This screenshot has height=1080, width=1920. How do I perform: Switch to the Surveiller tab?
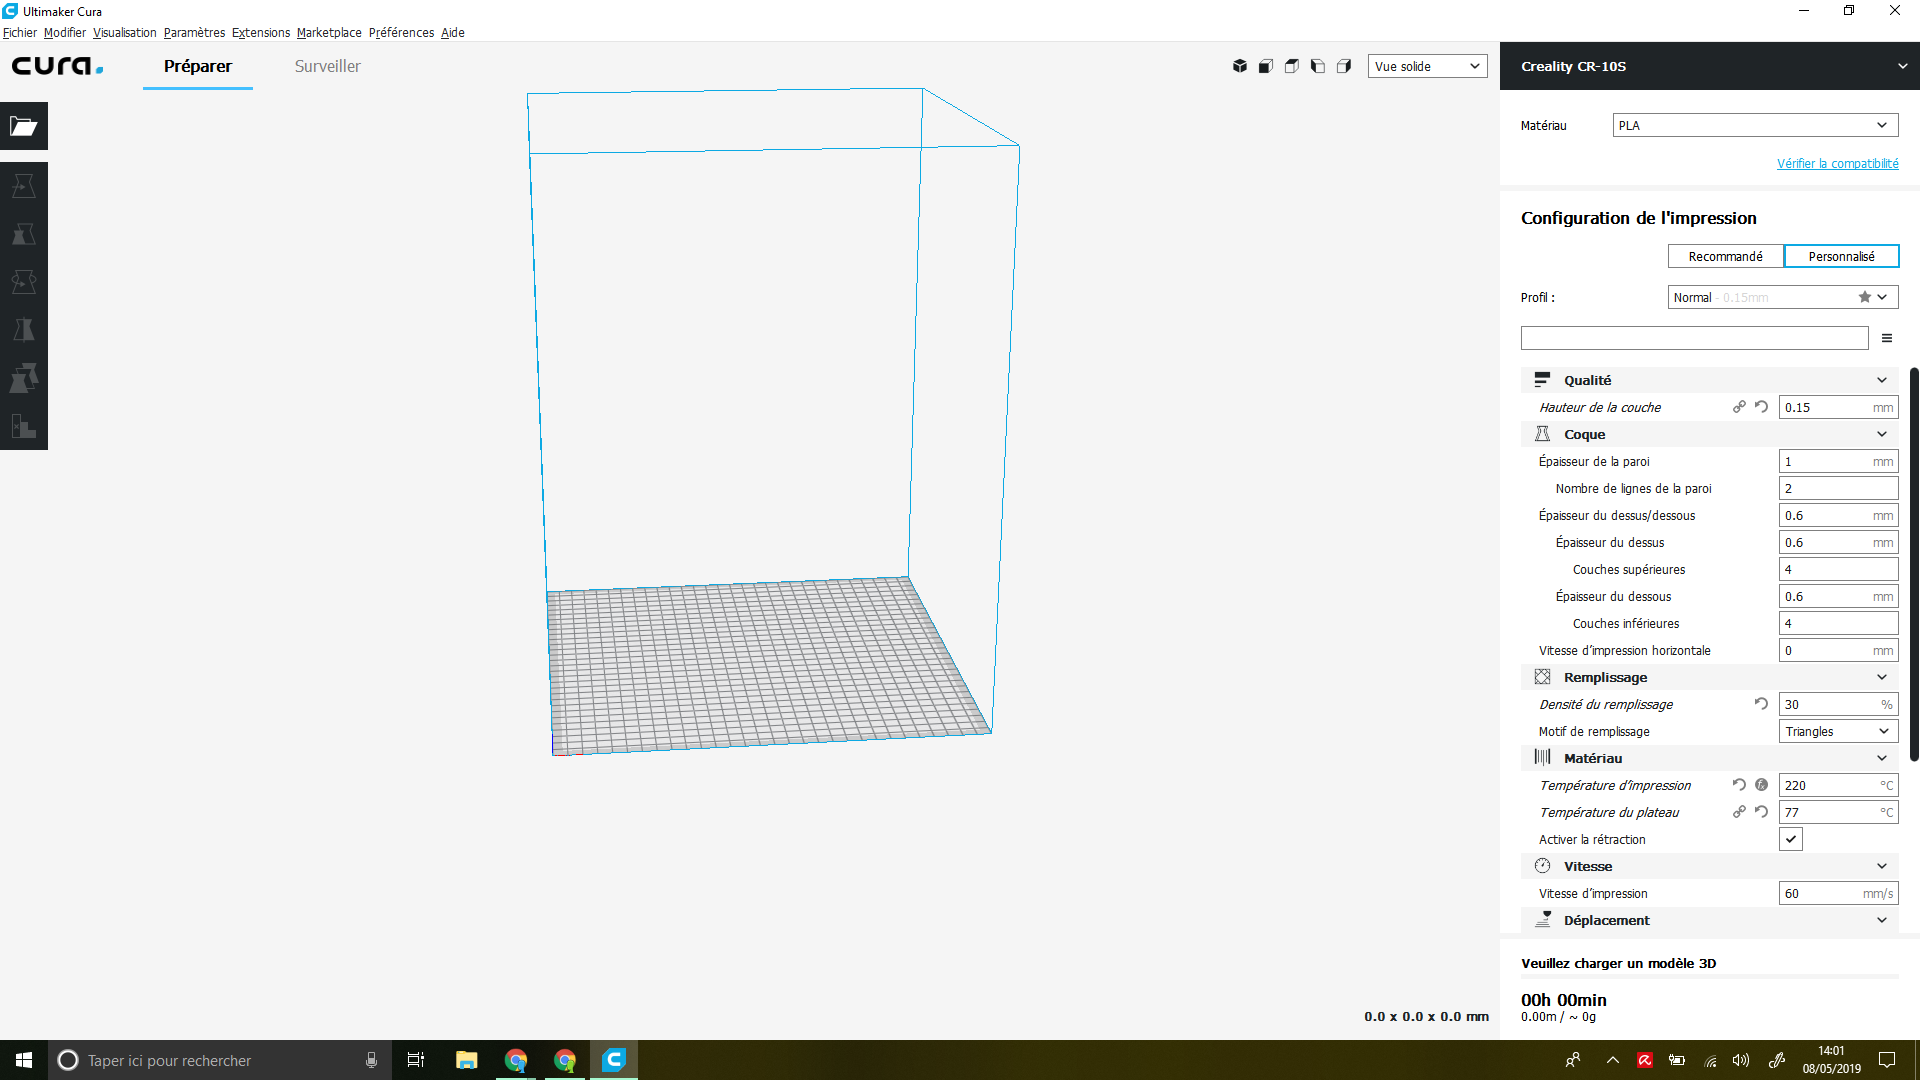coord(327,66)
